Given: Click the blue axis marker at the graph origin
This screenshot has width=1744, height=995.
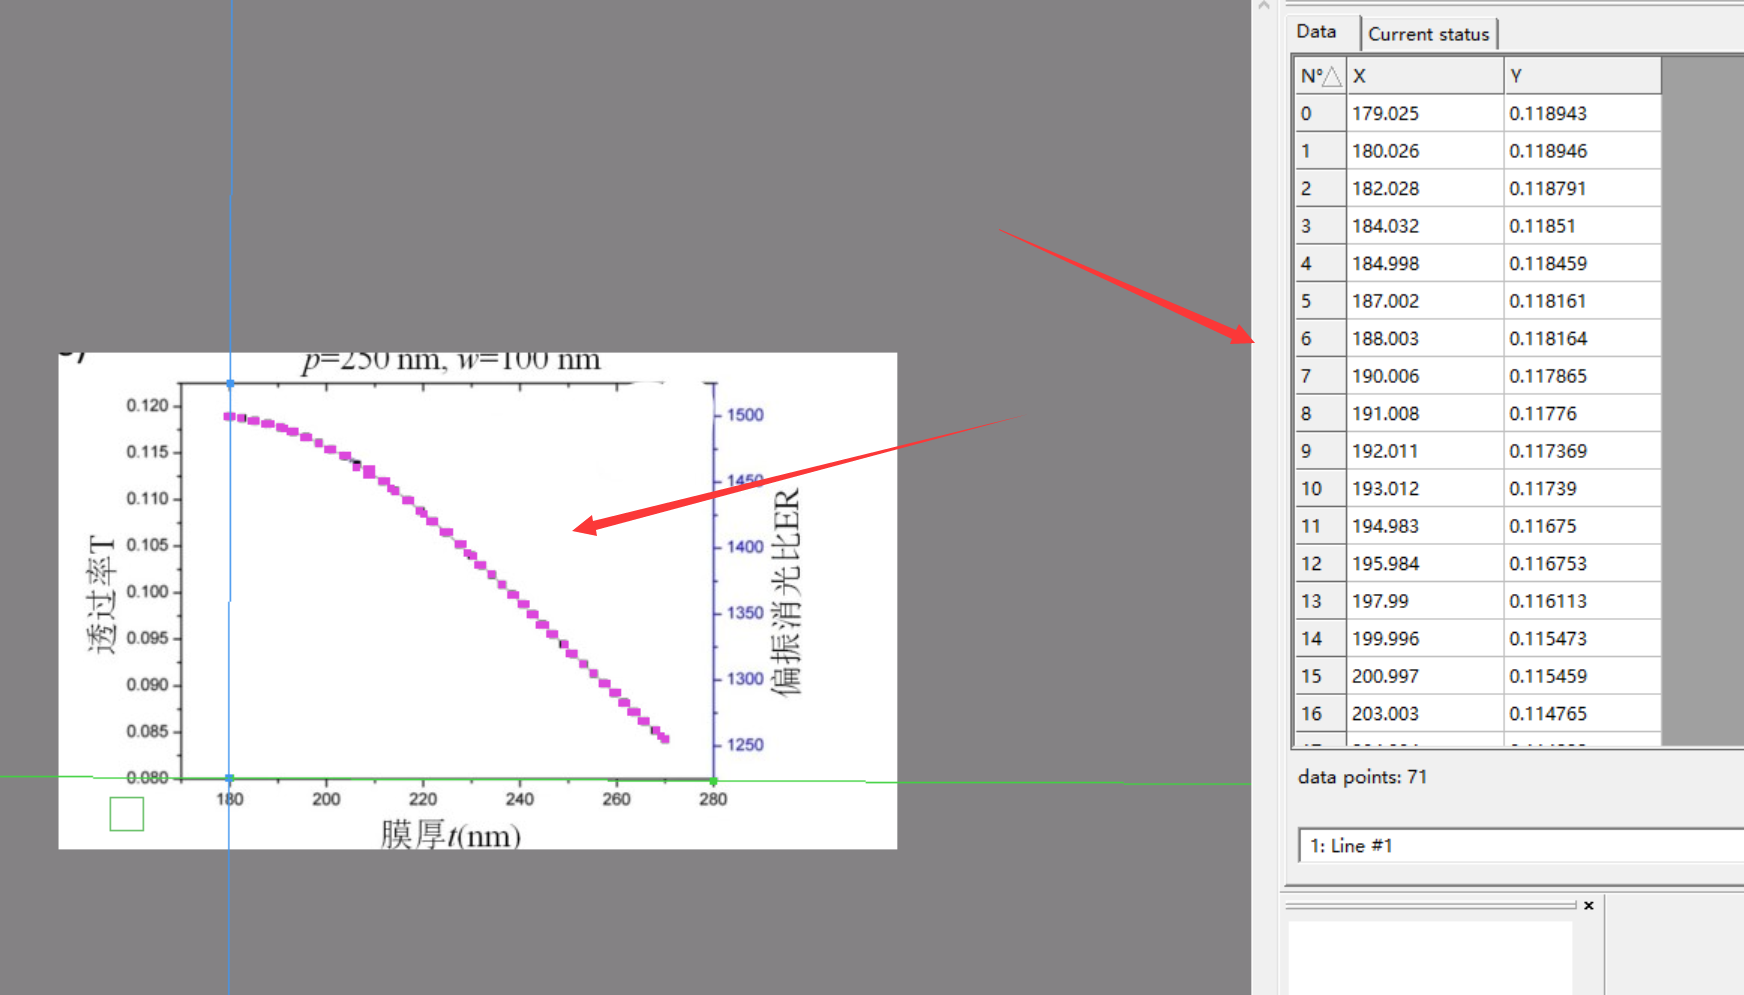Looking at the screenshot, I should point(229,777).
